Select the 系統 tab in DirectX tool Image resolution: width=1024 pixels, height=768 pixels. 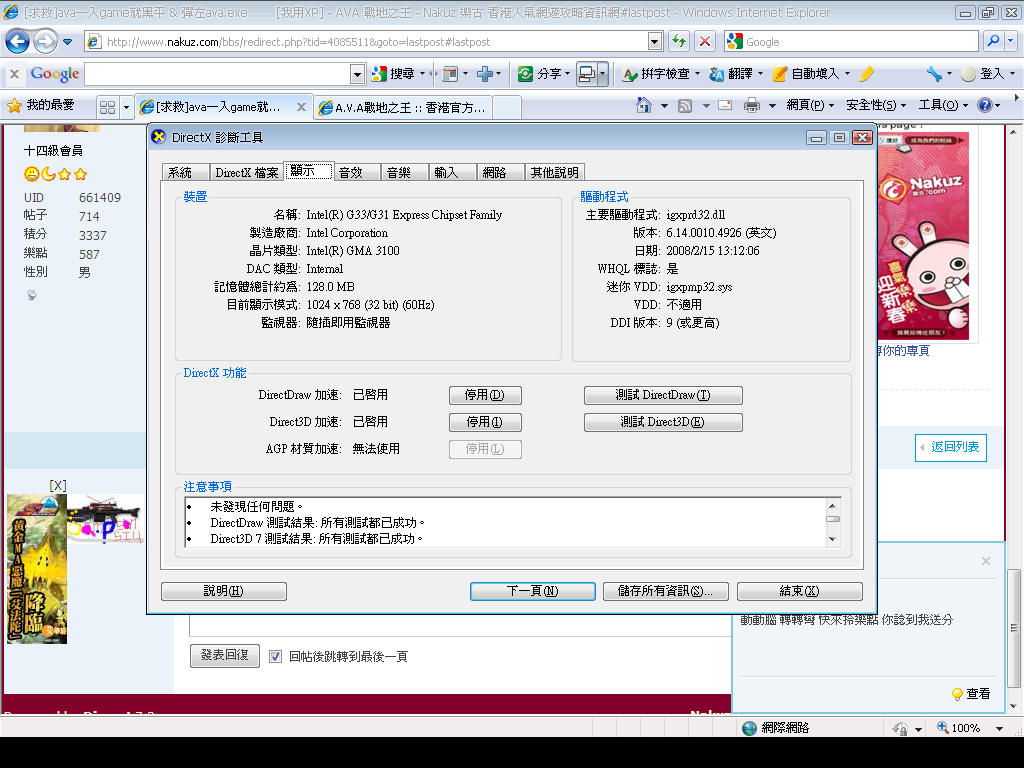pyautogui.click(x=180, y=172)
